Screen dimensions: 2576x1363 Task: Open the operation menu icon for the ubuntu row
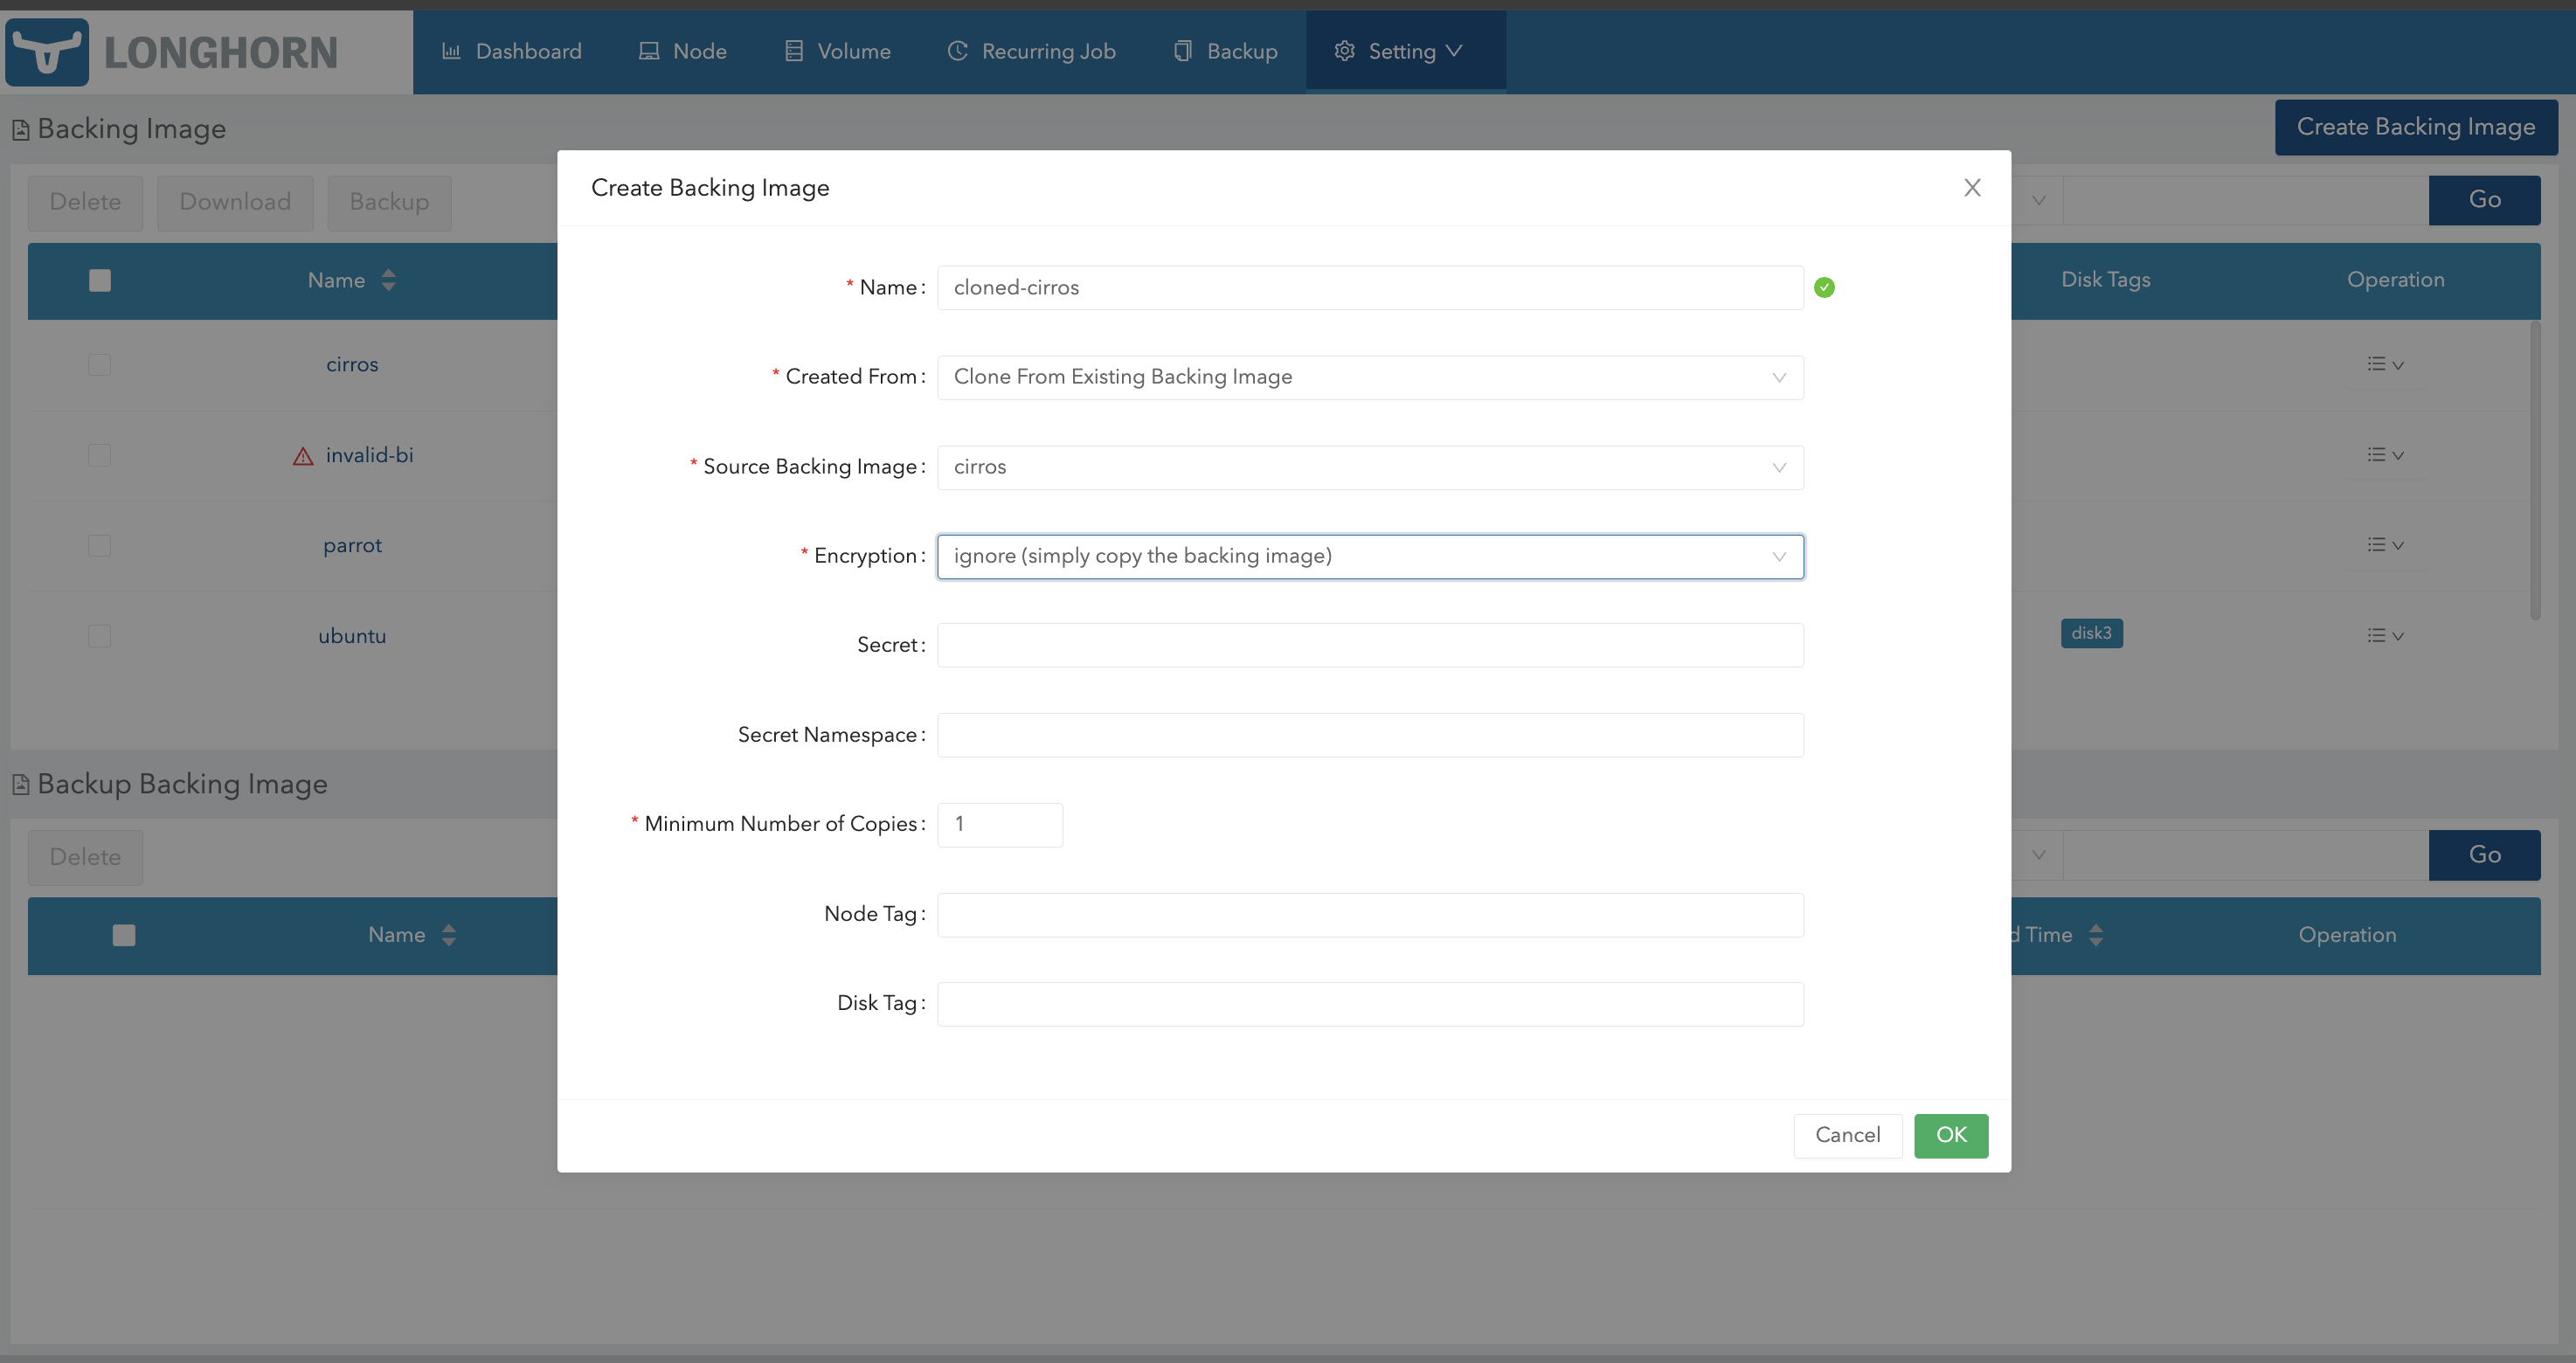2384,636
